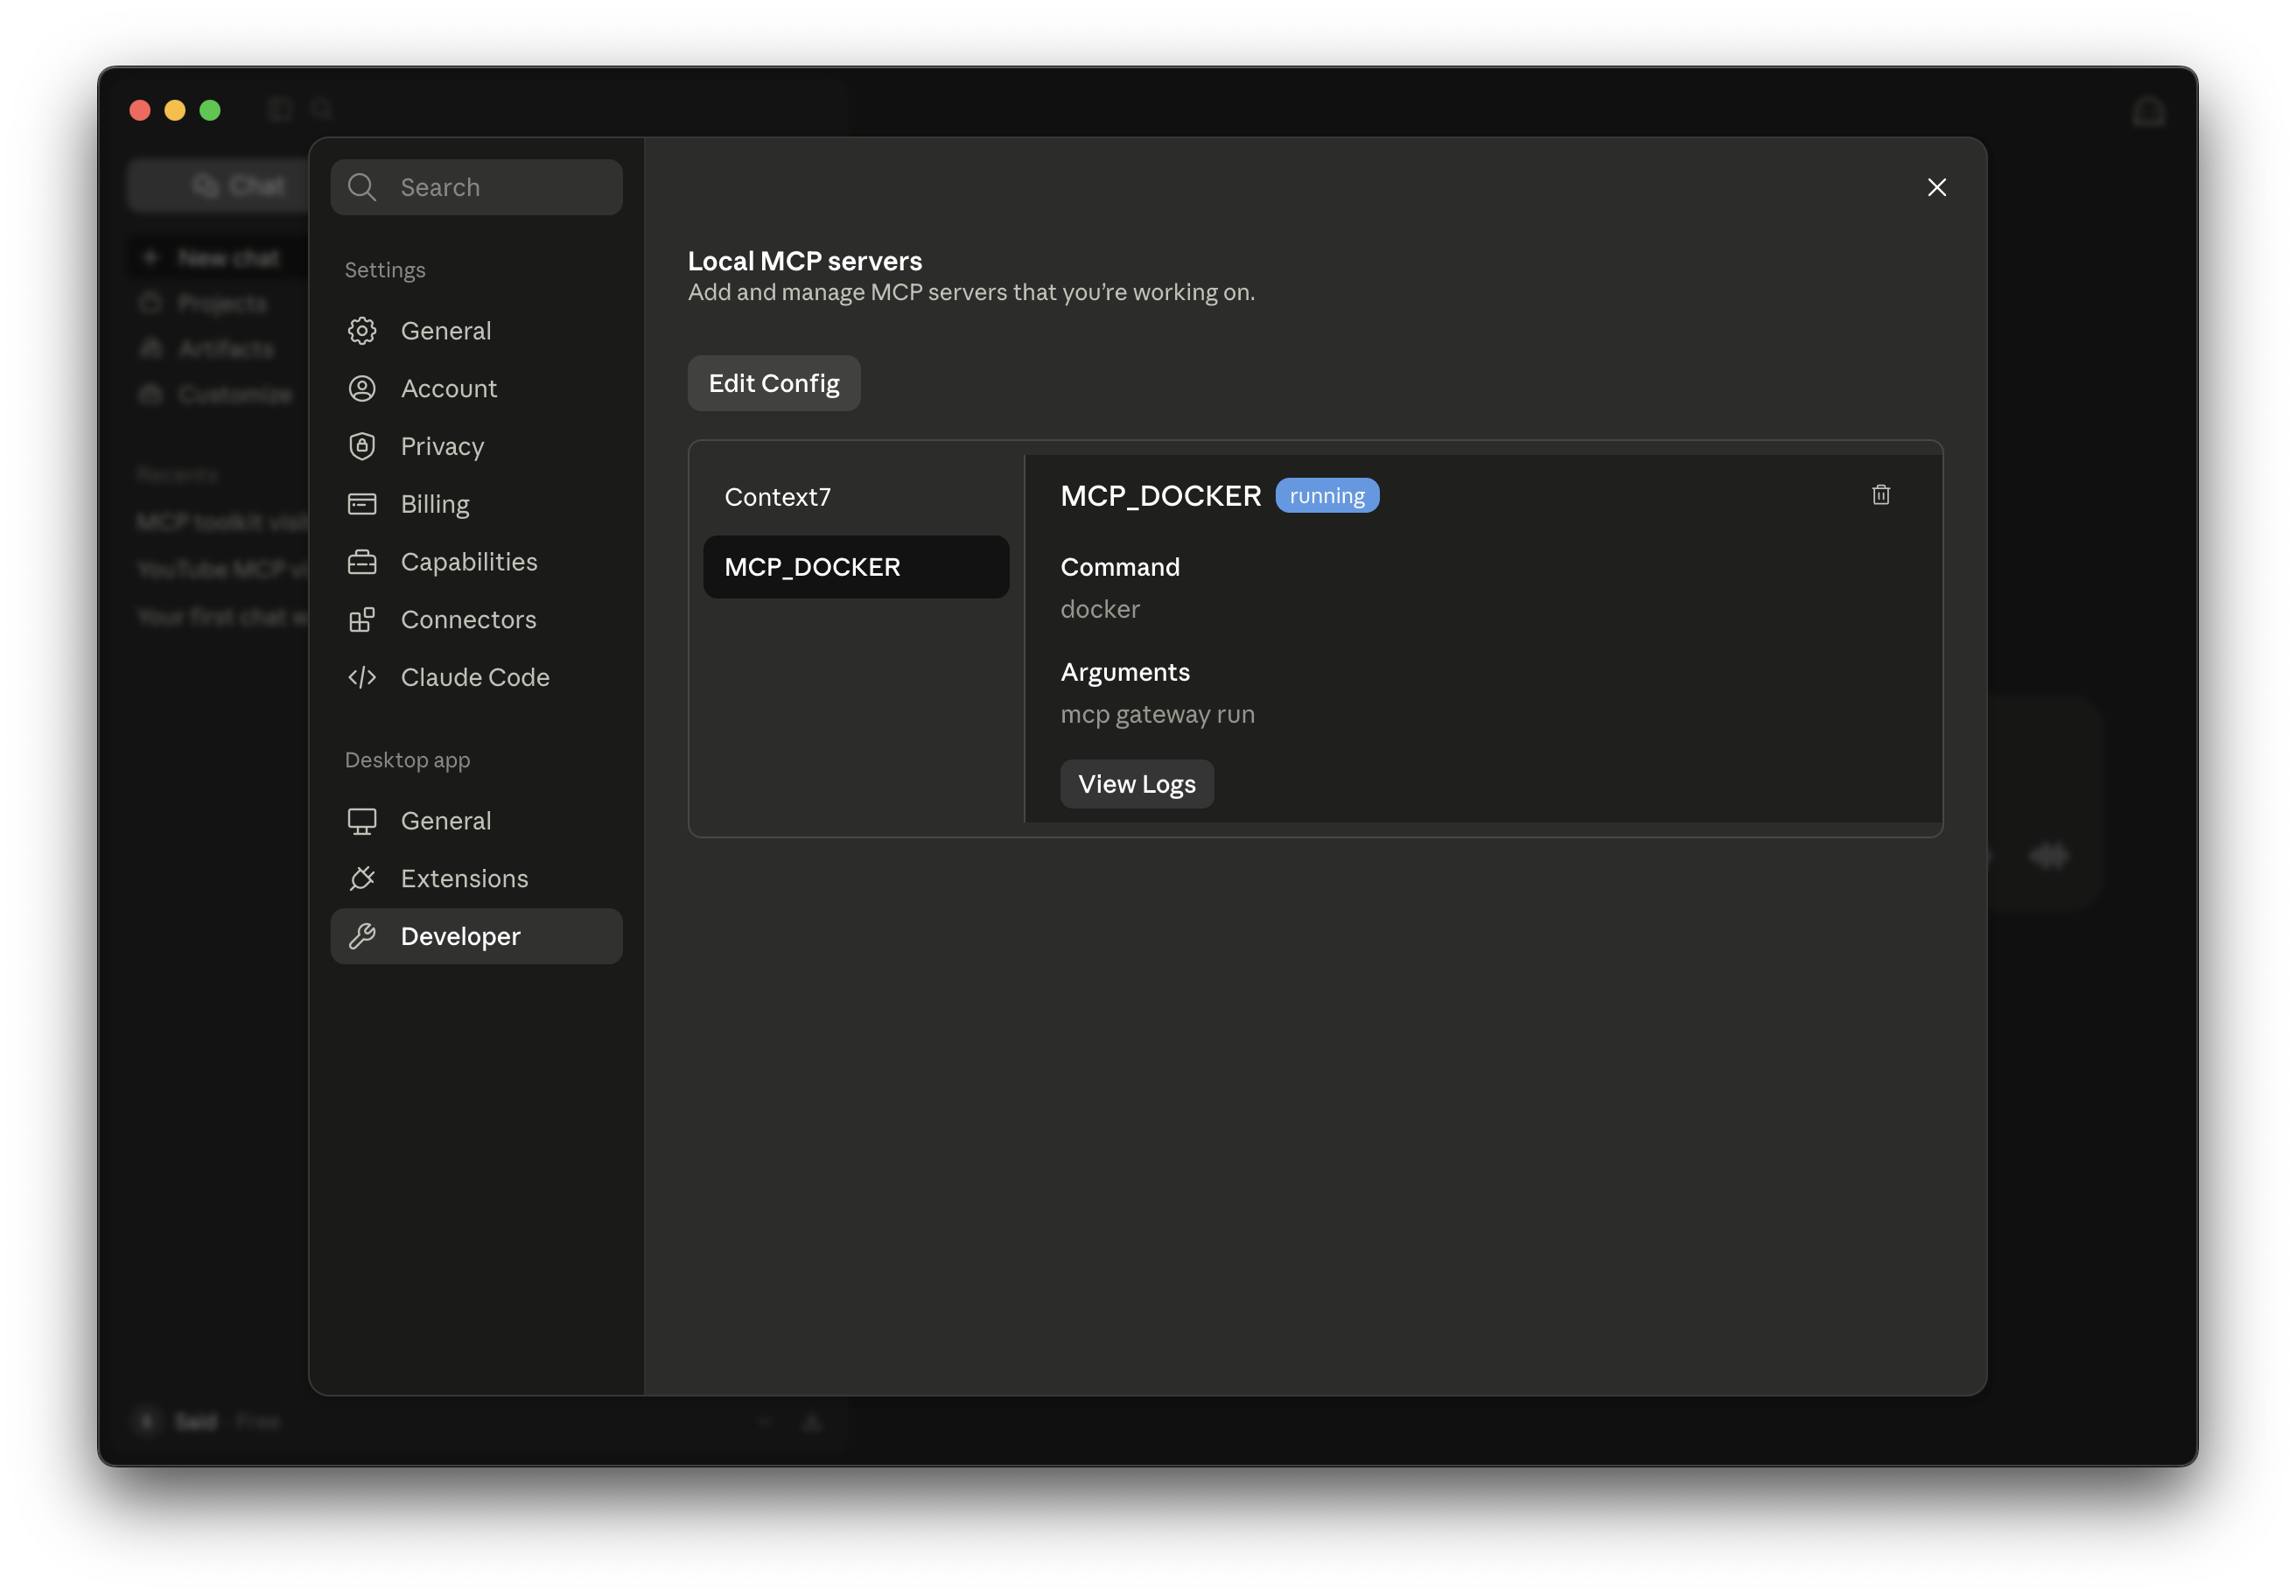Click the Account person icon
This screenshot has width=2296, height=1596.
click(x=362, y=388)
